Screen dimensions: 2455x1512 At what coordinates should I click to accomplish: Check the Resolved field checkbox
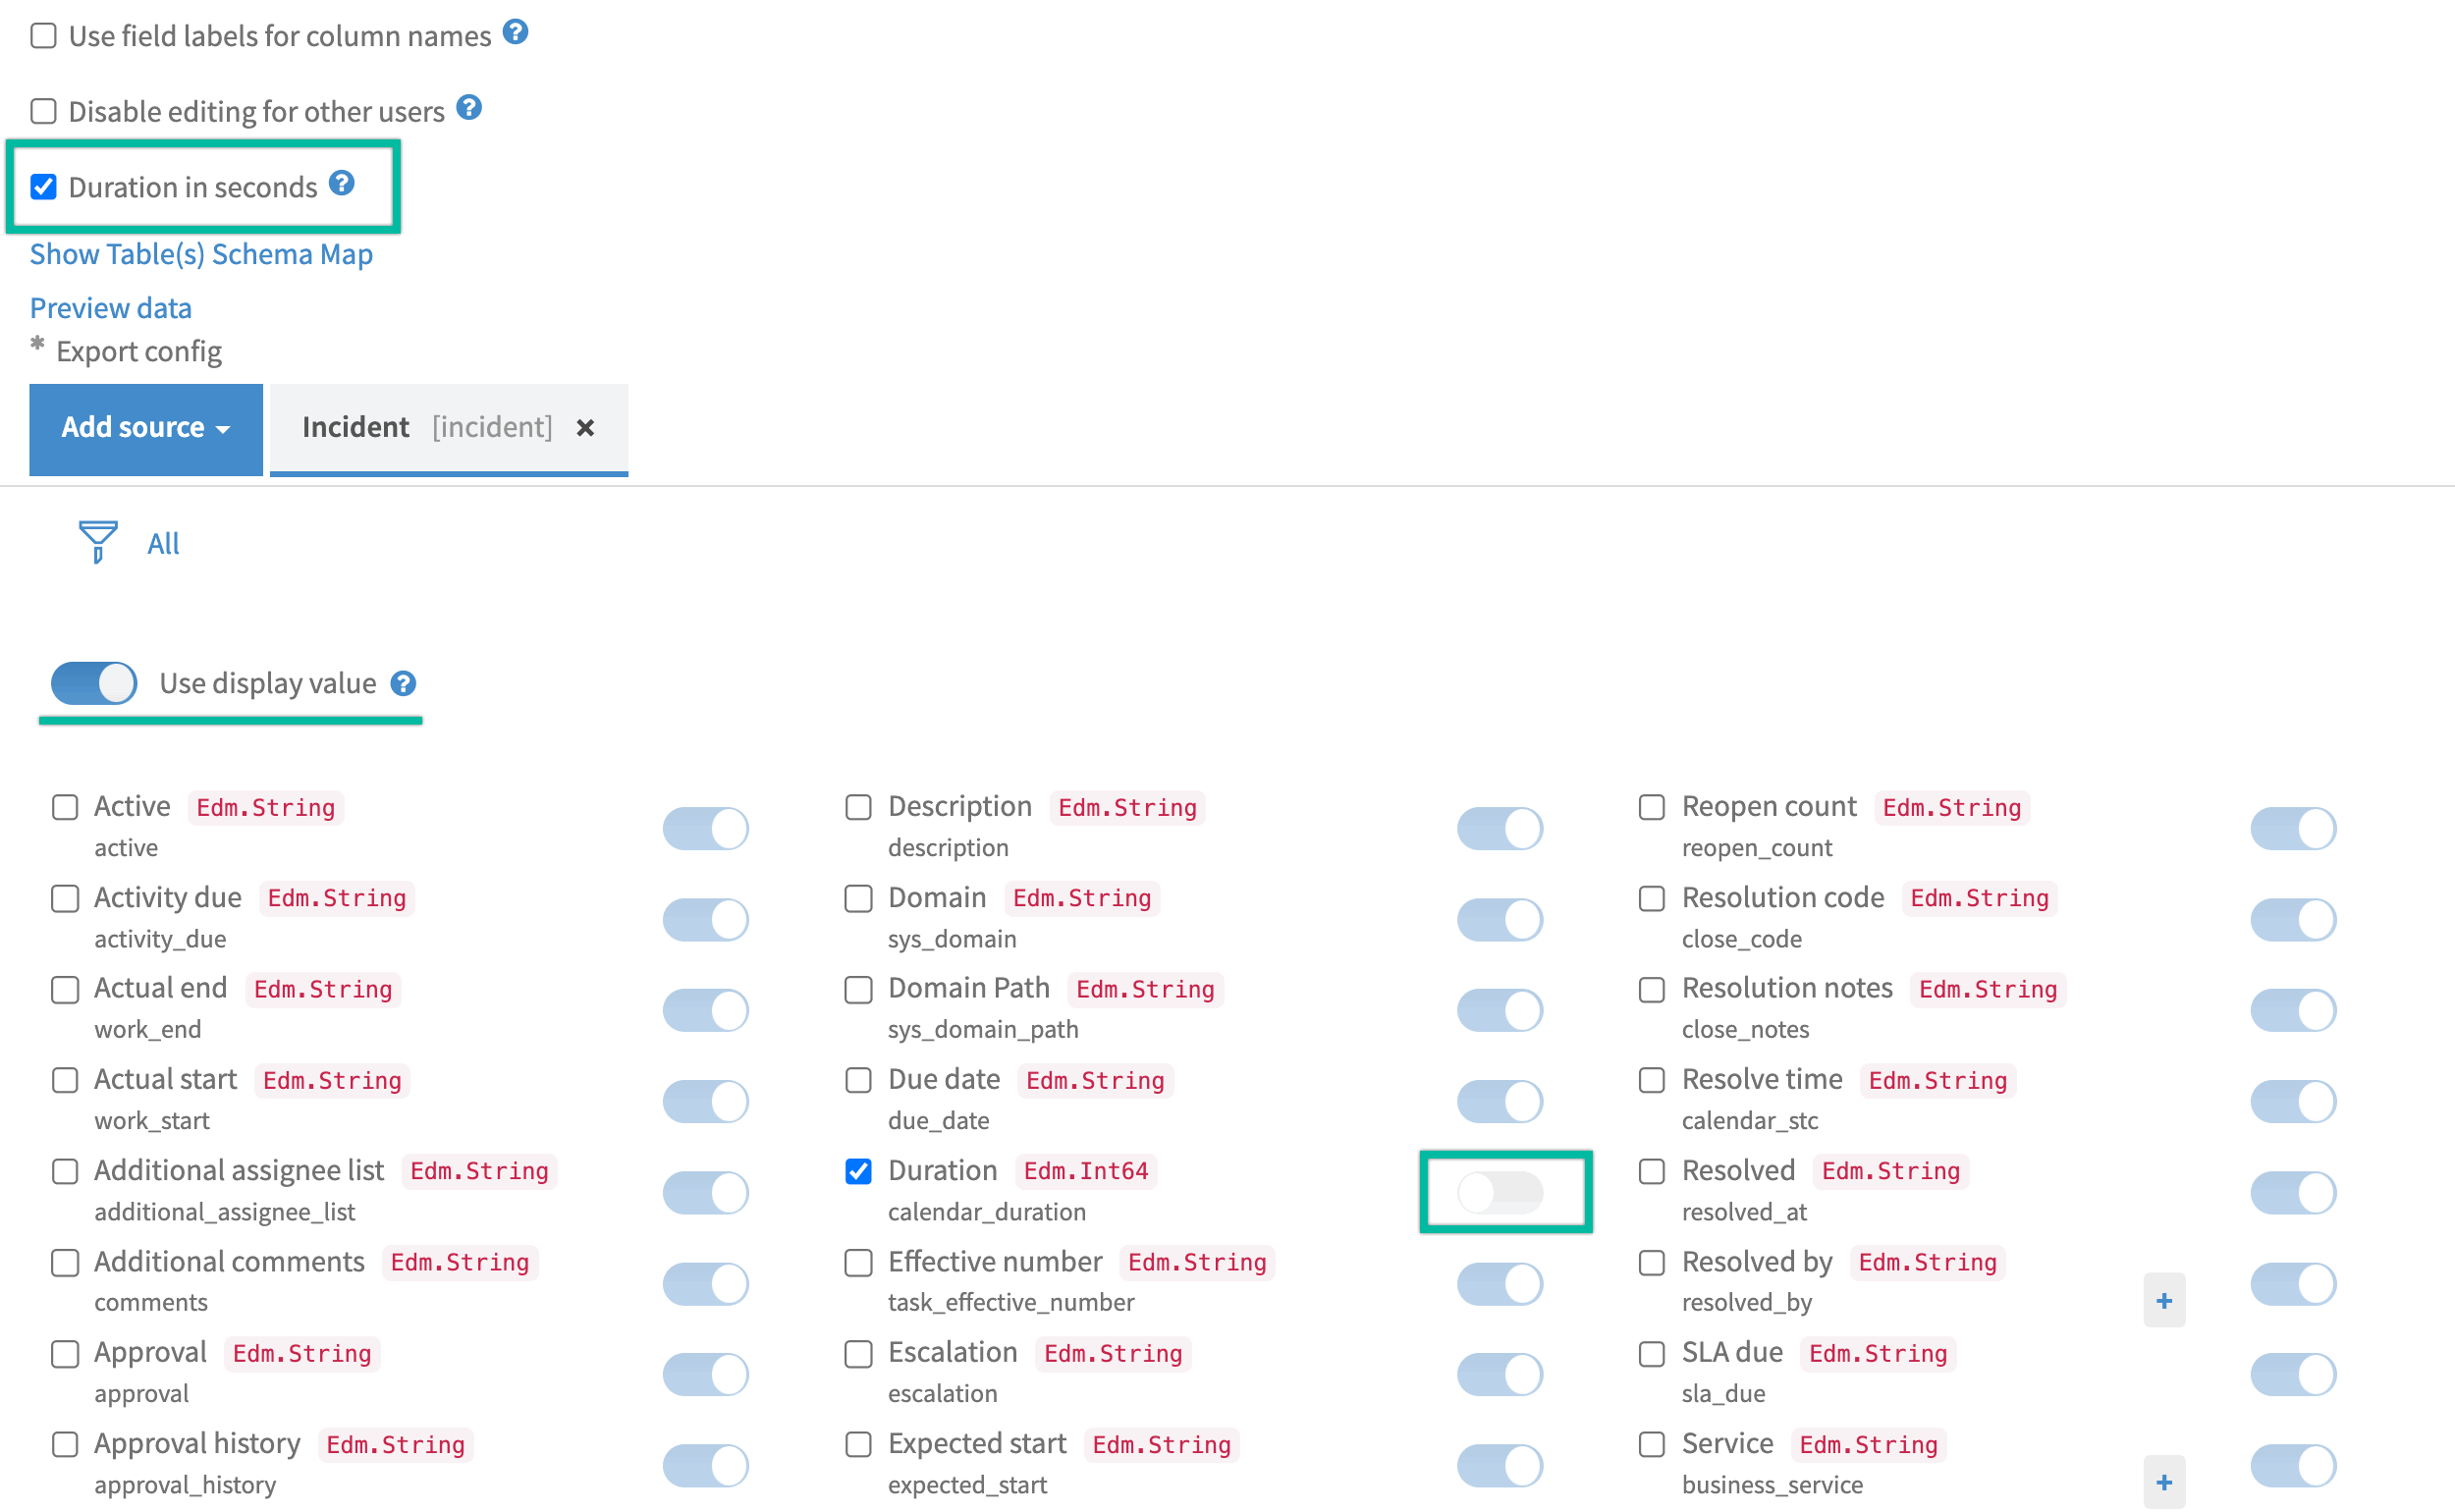1652,1171
